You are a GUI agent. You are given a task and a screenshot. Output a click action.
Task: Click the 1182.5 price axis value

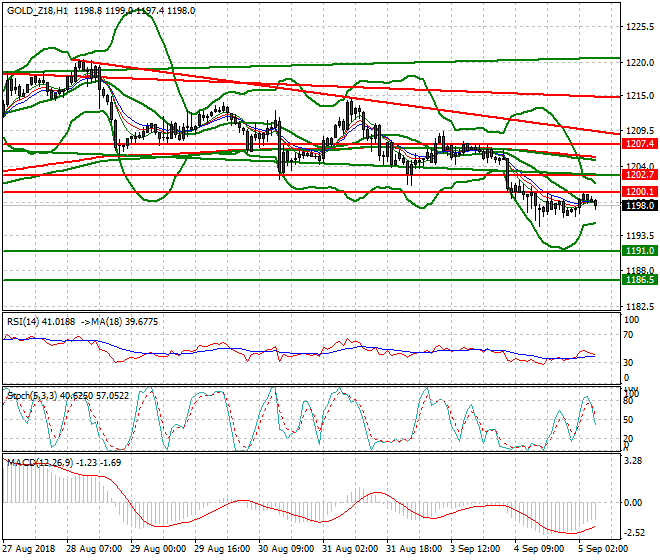pyautogui.click(x=640, y=306)
